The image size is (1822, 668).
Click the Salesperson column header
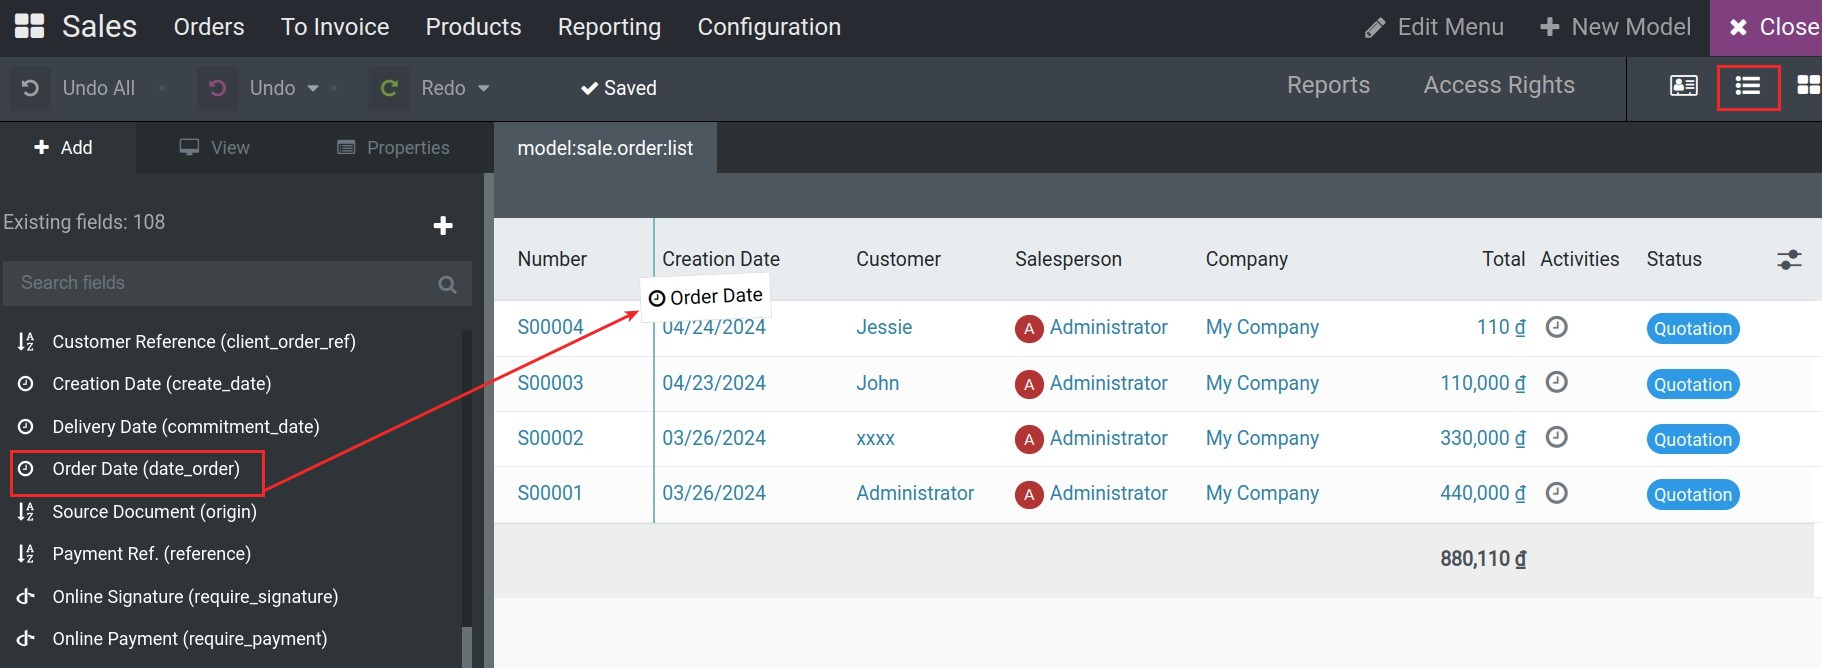1068,259
